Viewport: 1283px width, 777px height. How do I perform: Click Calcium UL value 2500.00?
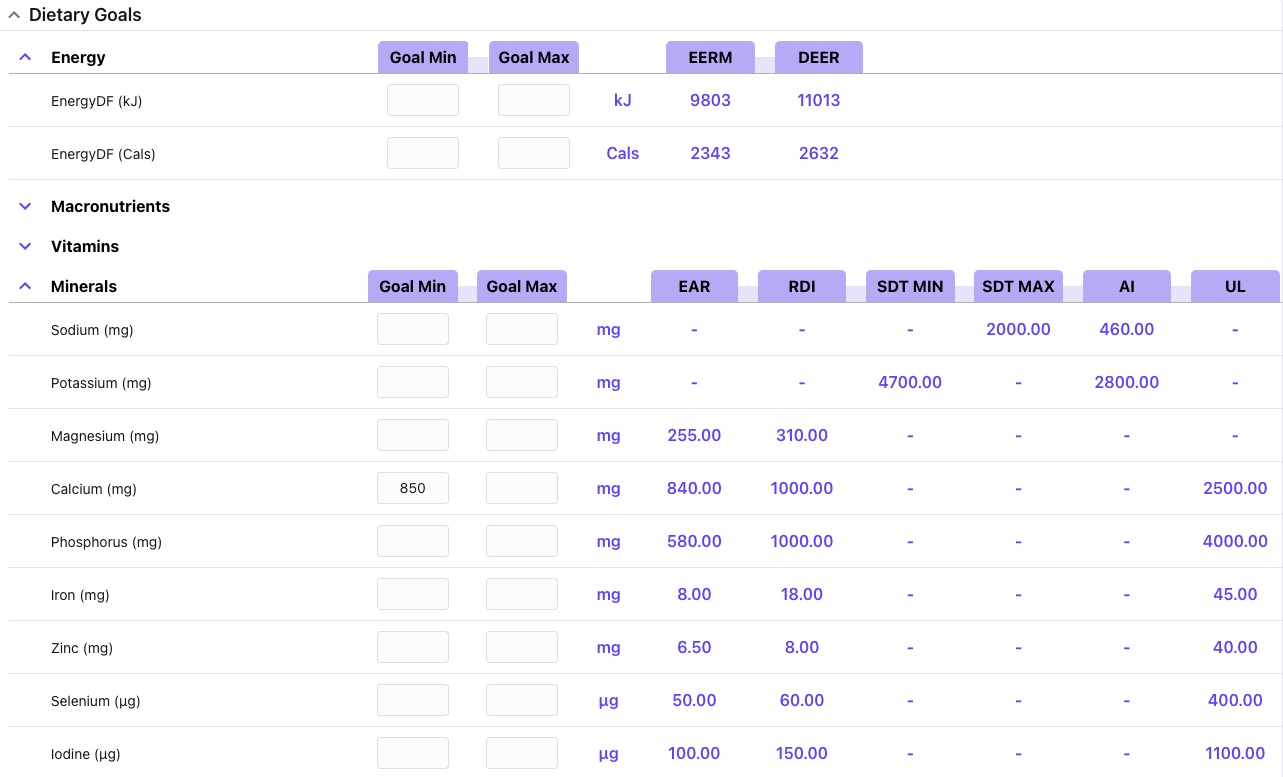1235,488
